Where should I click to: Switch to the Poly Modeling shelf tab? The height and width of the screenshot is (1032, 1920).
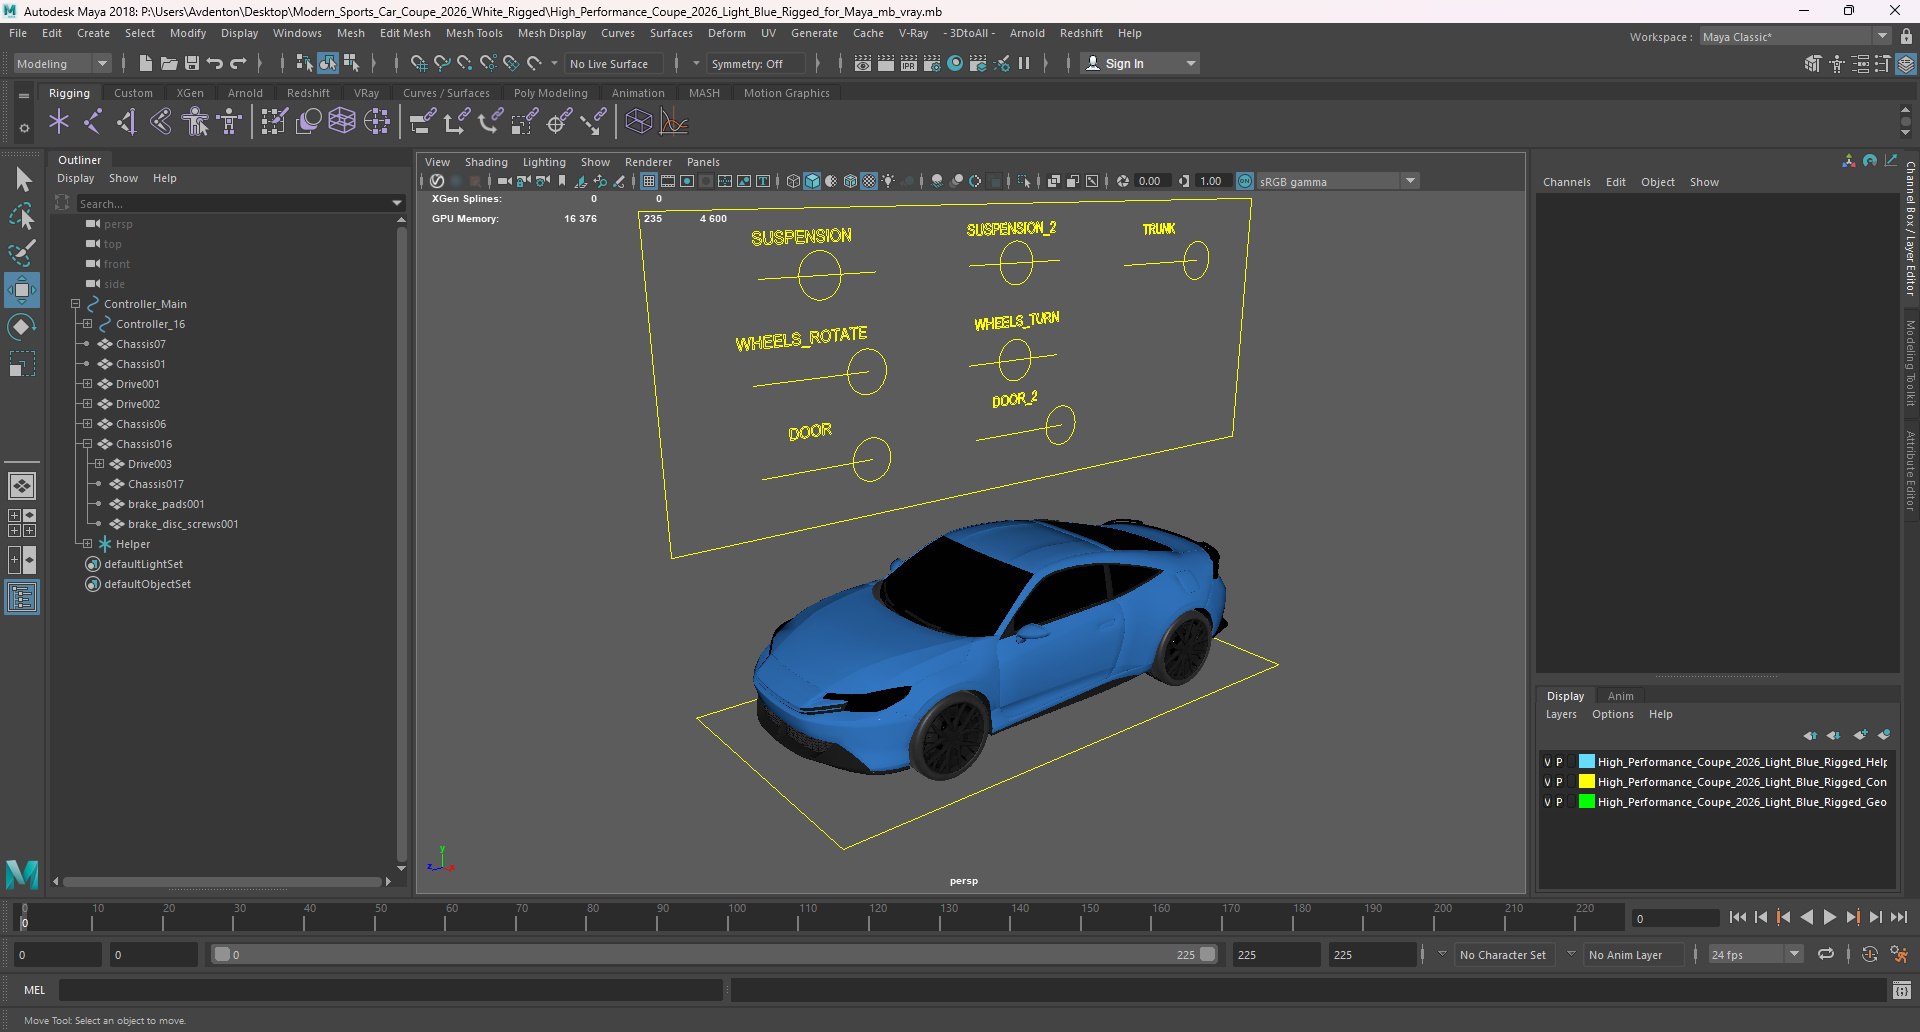click(x=550, y=93)
